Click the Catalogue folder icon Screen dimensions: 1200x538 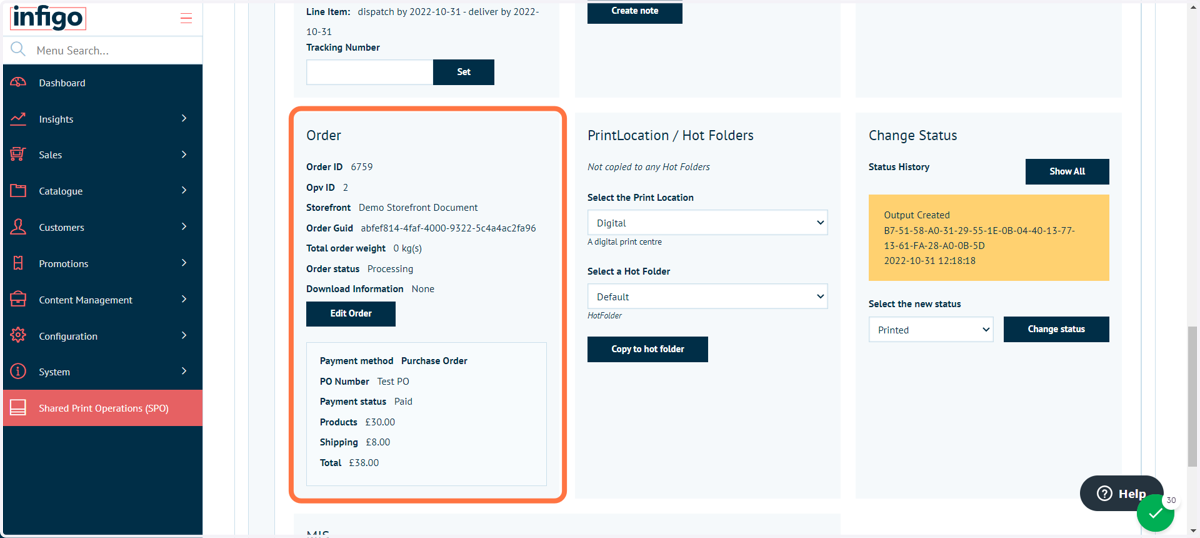point(18,191)
